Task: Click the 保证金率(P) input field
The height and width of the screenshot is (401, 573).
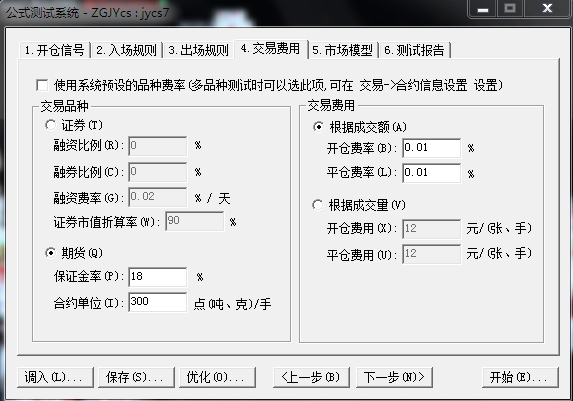Action: coord(158,277)
